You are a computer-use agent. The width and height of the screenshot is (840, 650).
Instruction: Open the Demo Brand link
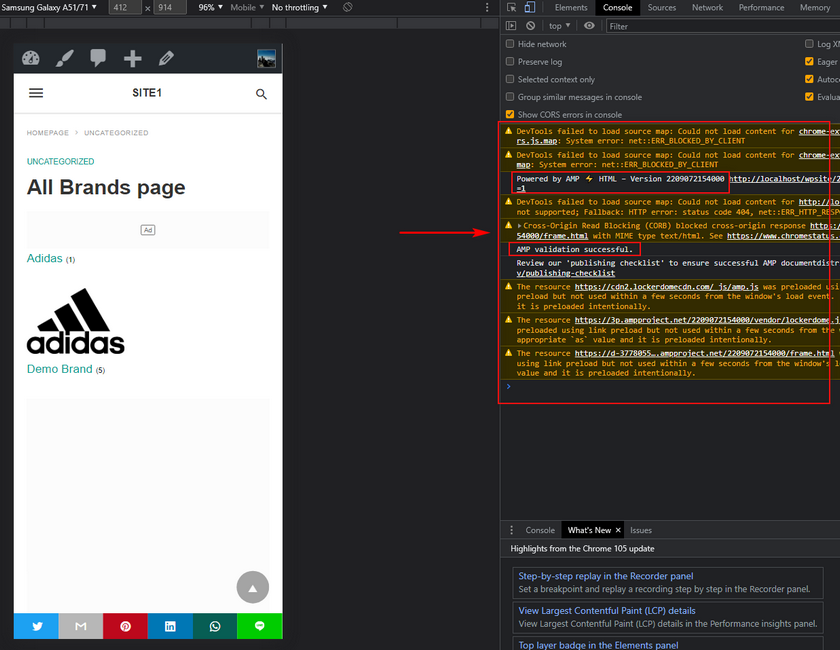click(x=59, y=369)
